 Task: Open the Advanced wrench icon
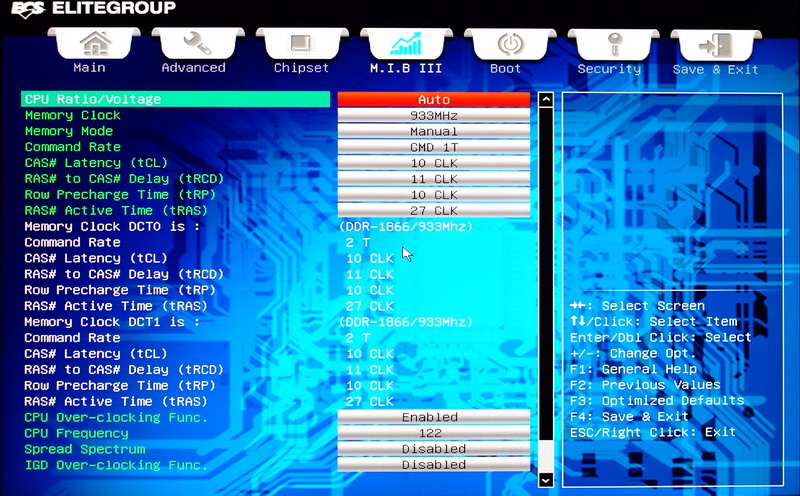pos(197,43)
